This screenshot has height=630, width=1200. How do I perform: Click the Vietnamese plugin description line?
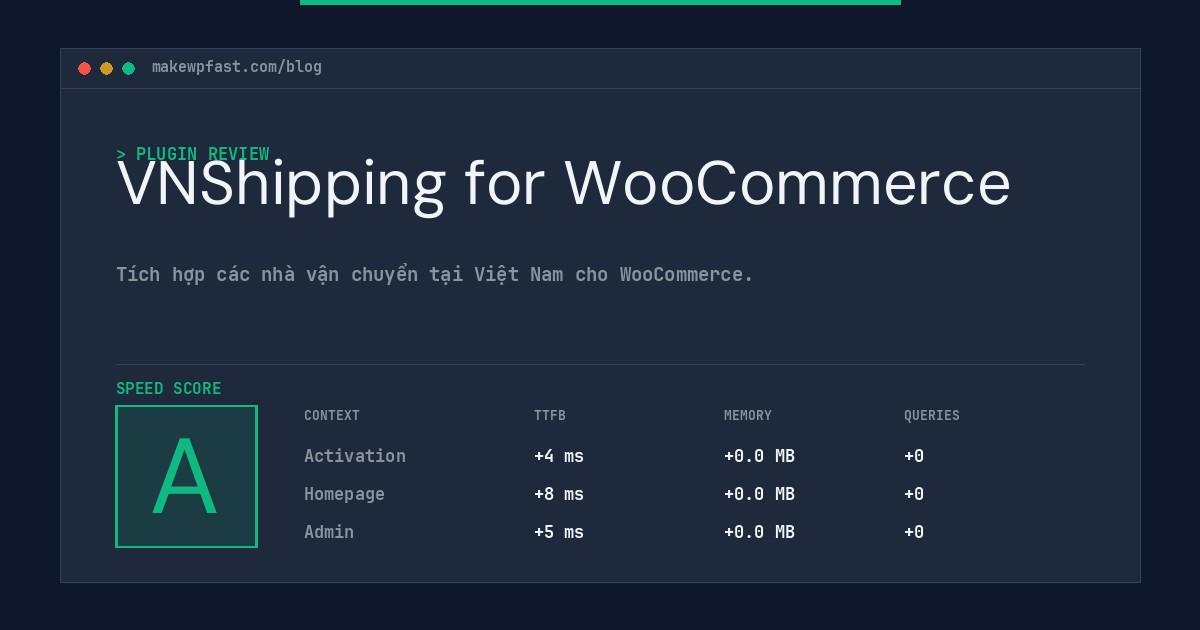(435, 274)
